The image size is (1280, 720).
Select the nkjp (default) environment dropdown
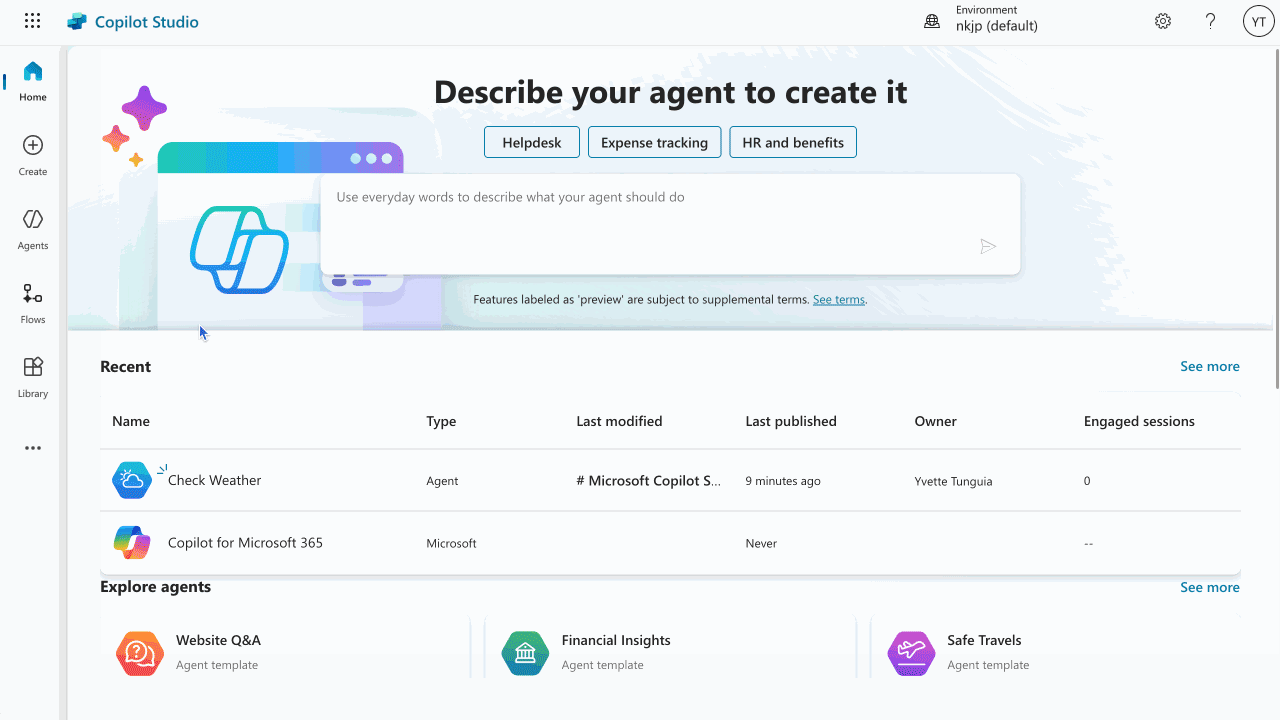coord(996,26)
